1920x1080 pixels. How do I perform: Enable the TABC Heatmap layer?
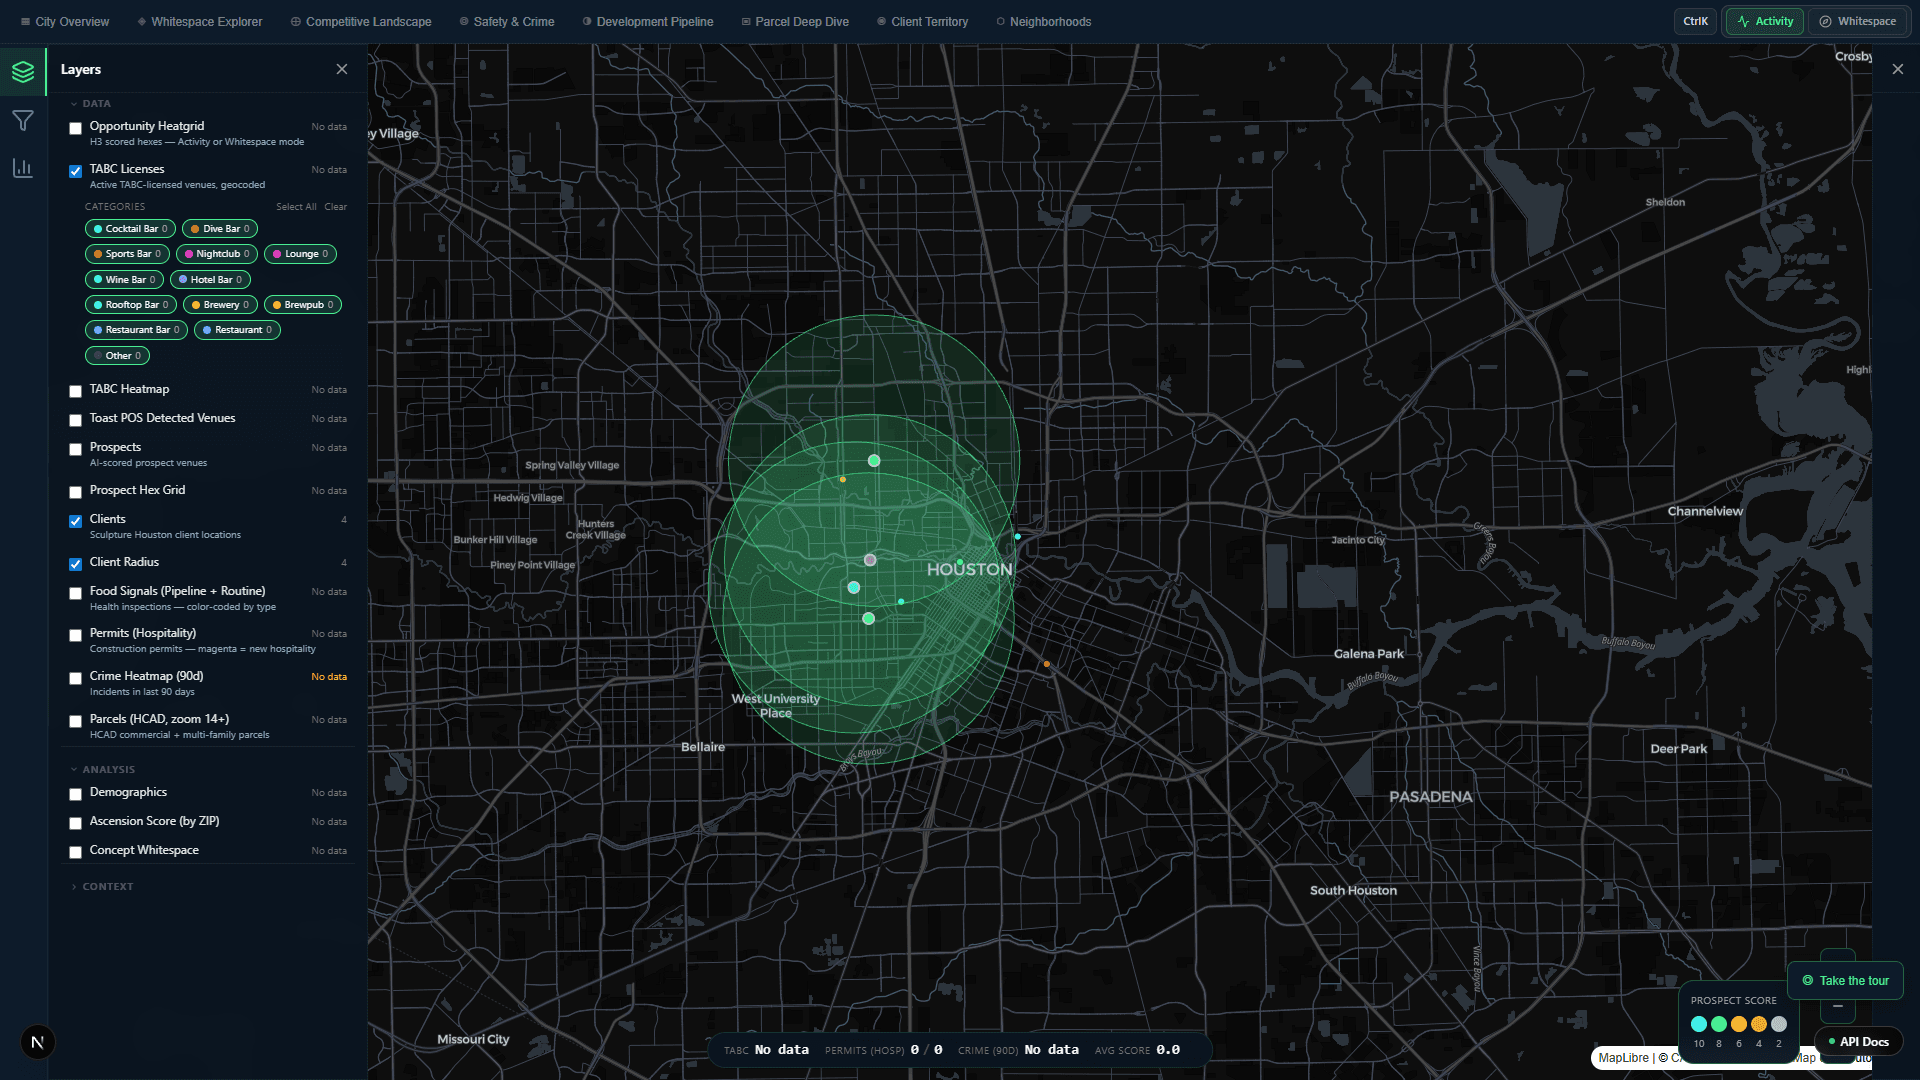[x=75, y=391]
